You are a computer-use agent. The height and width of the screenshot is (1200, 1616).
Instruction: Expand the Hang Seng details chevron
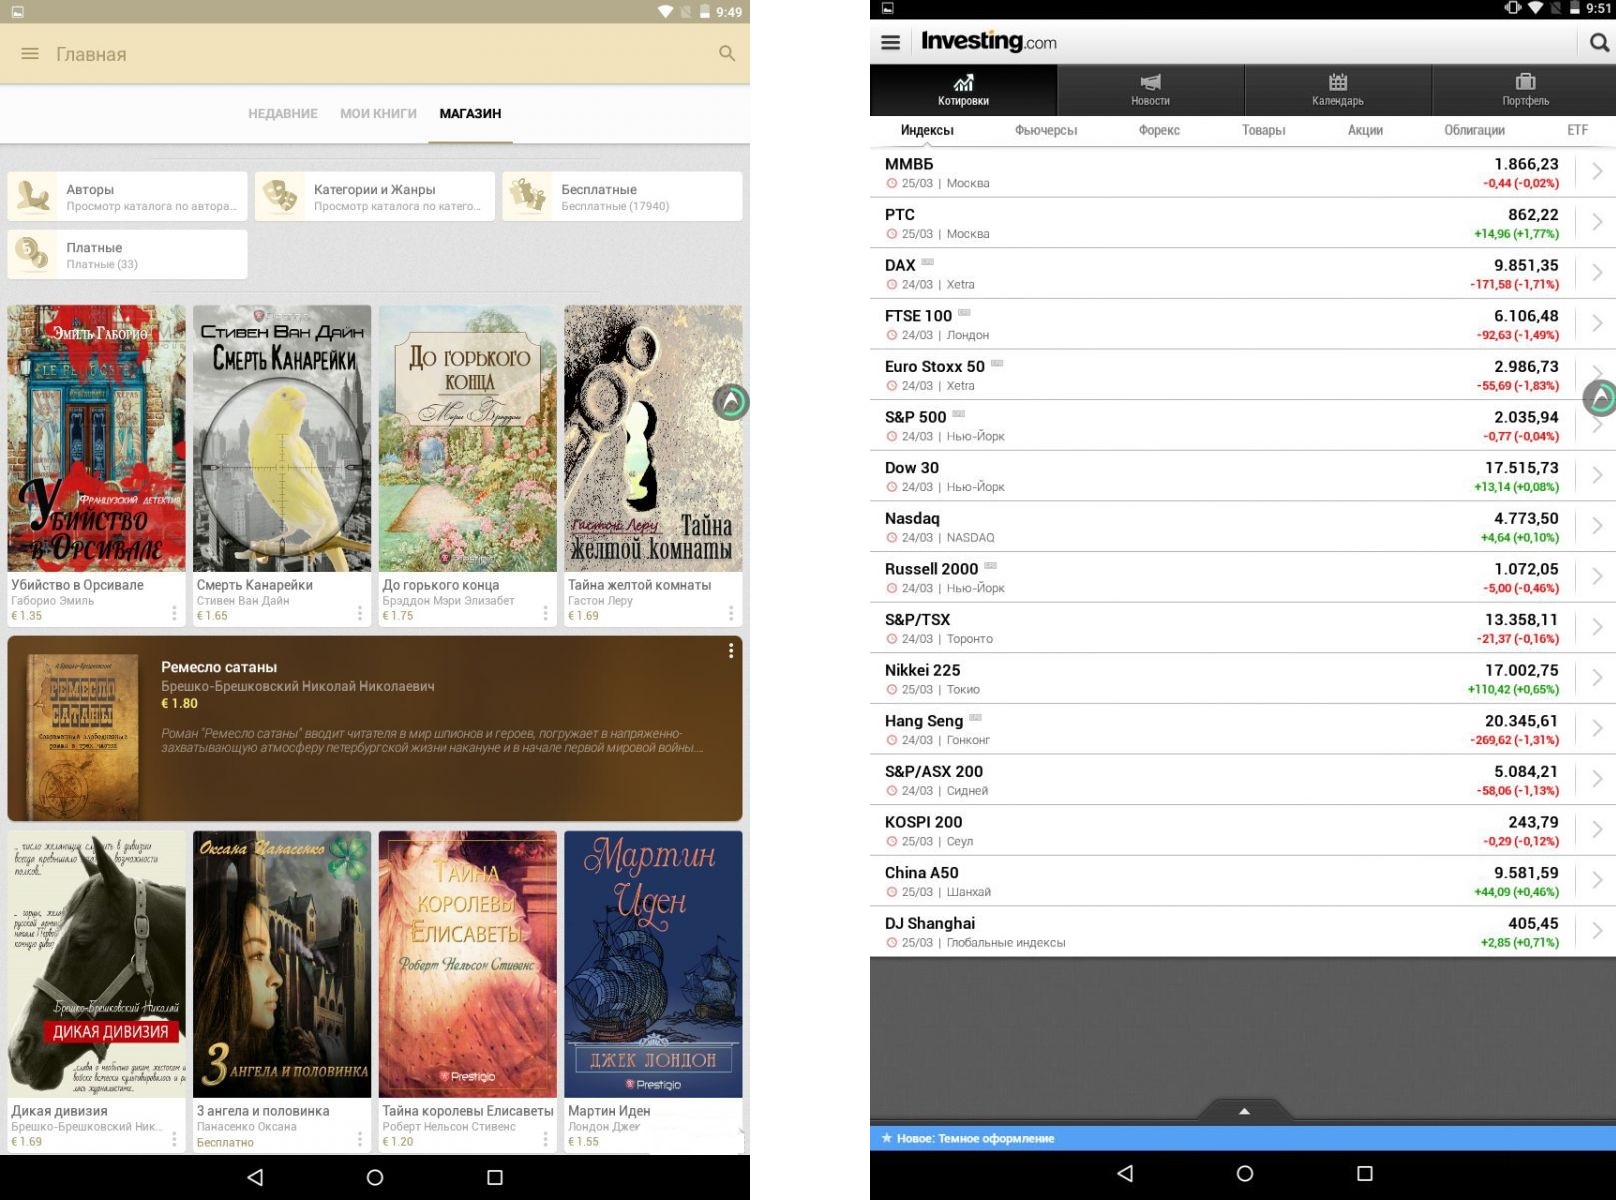(x=1597, y=729)
